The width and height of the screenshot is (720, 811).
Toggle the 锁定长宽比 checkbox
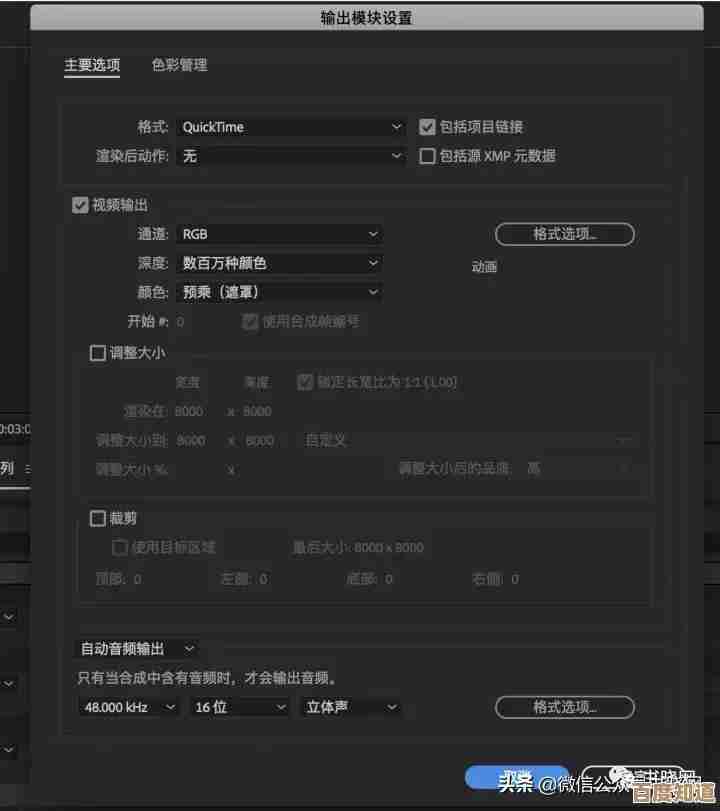click(x=306, y=382)
